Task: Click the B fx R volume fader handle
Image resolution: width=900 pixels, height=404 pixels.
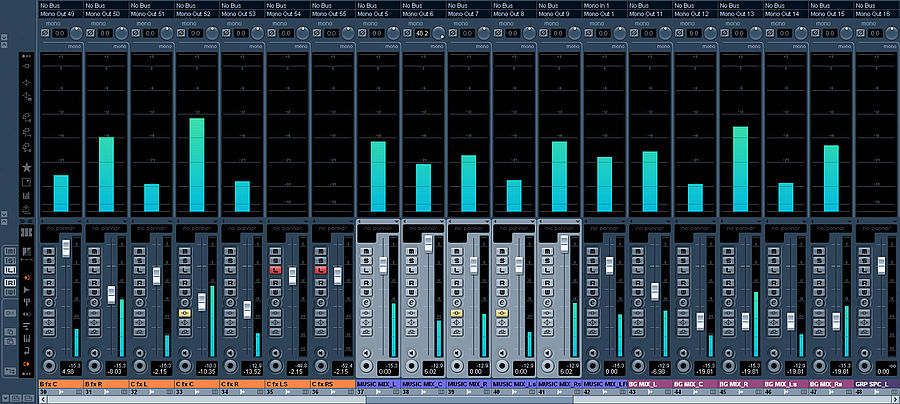Action: pos(111,295)
